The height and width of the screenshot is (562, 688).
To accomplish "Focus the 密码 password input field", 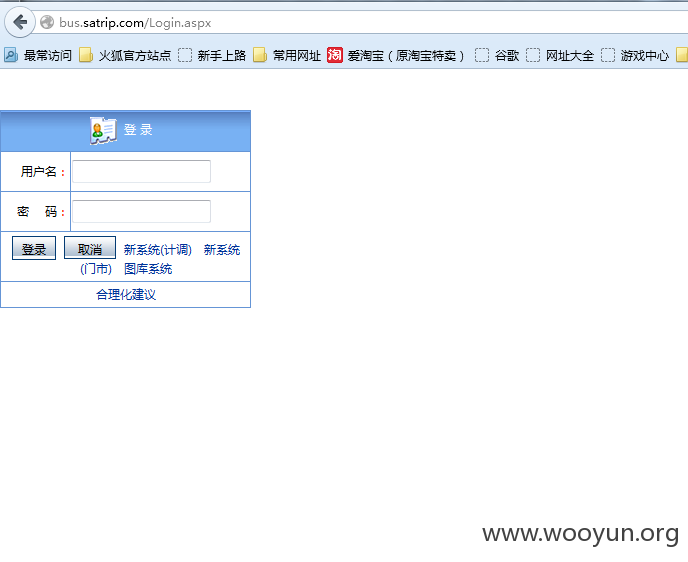I will point(141,211).
